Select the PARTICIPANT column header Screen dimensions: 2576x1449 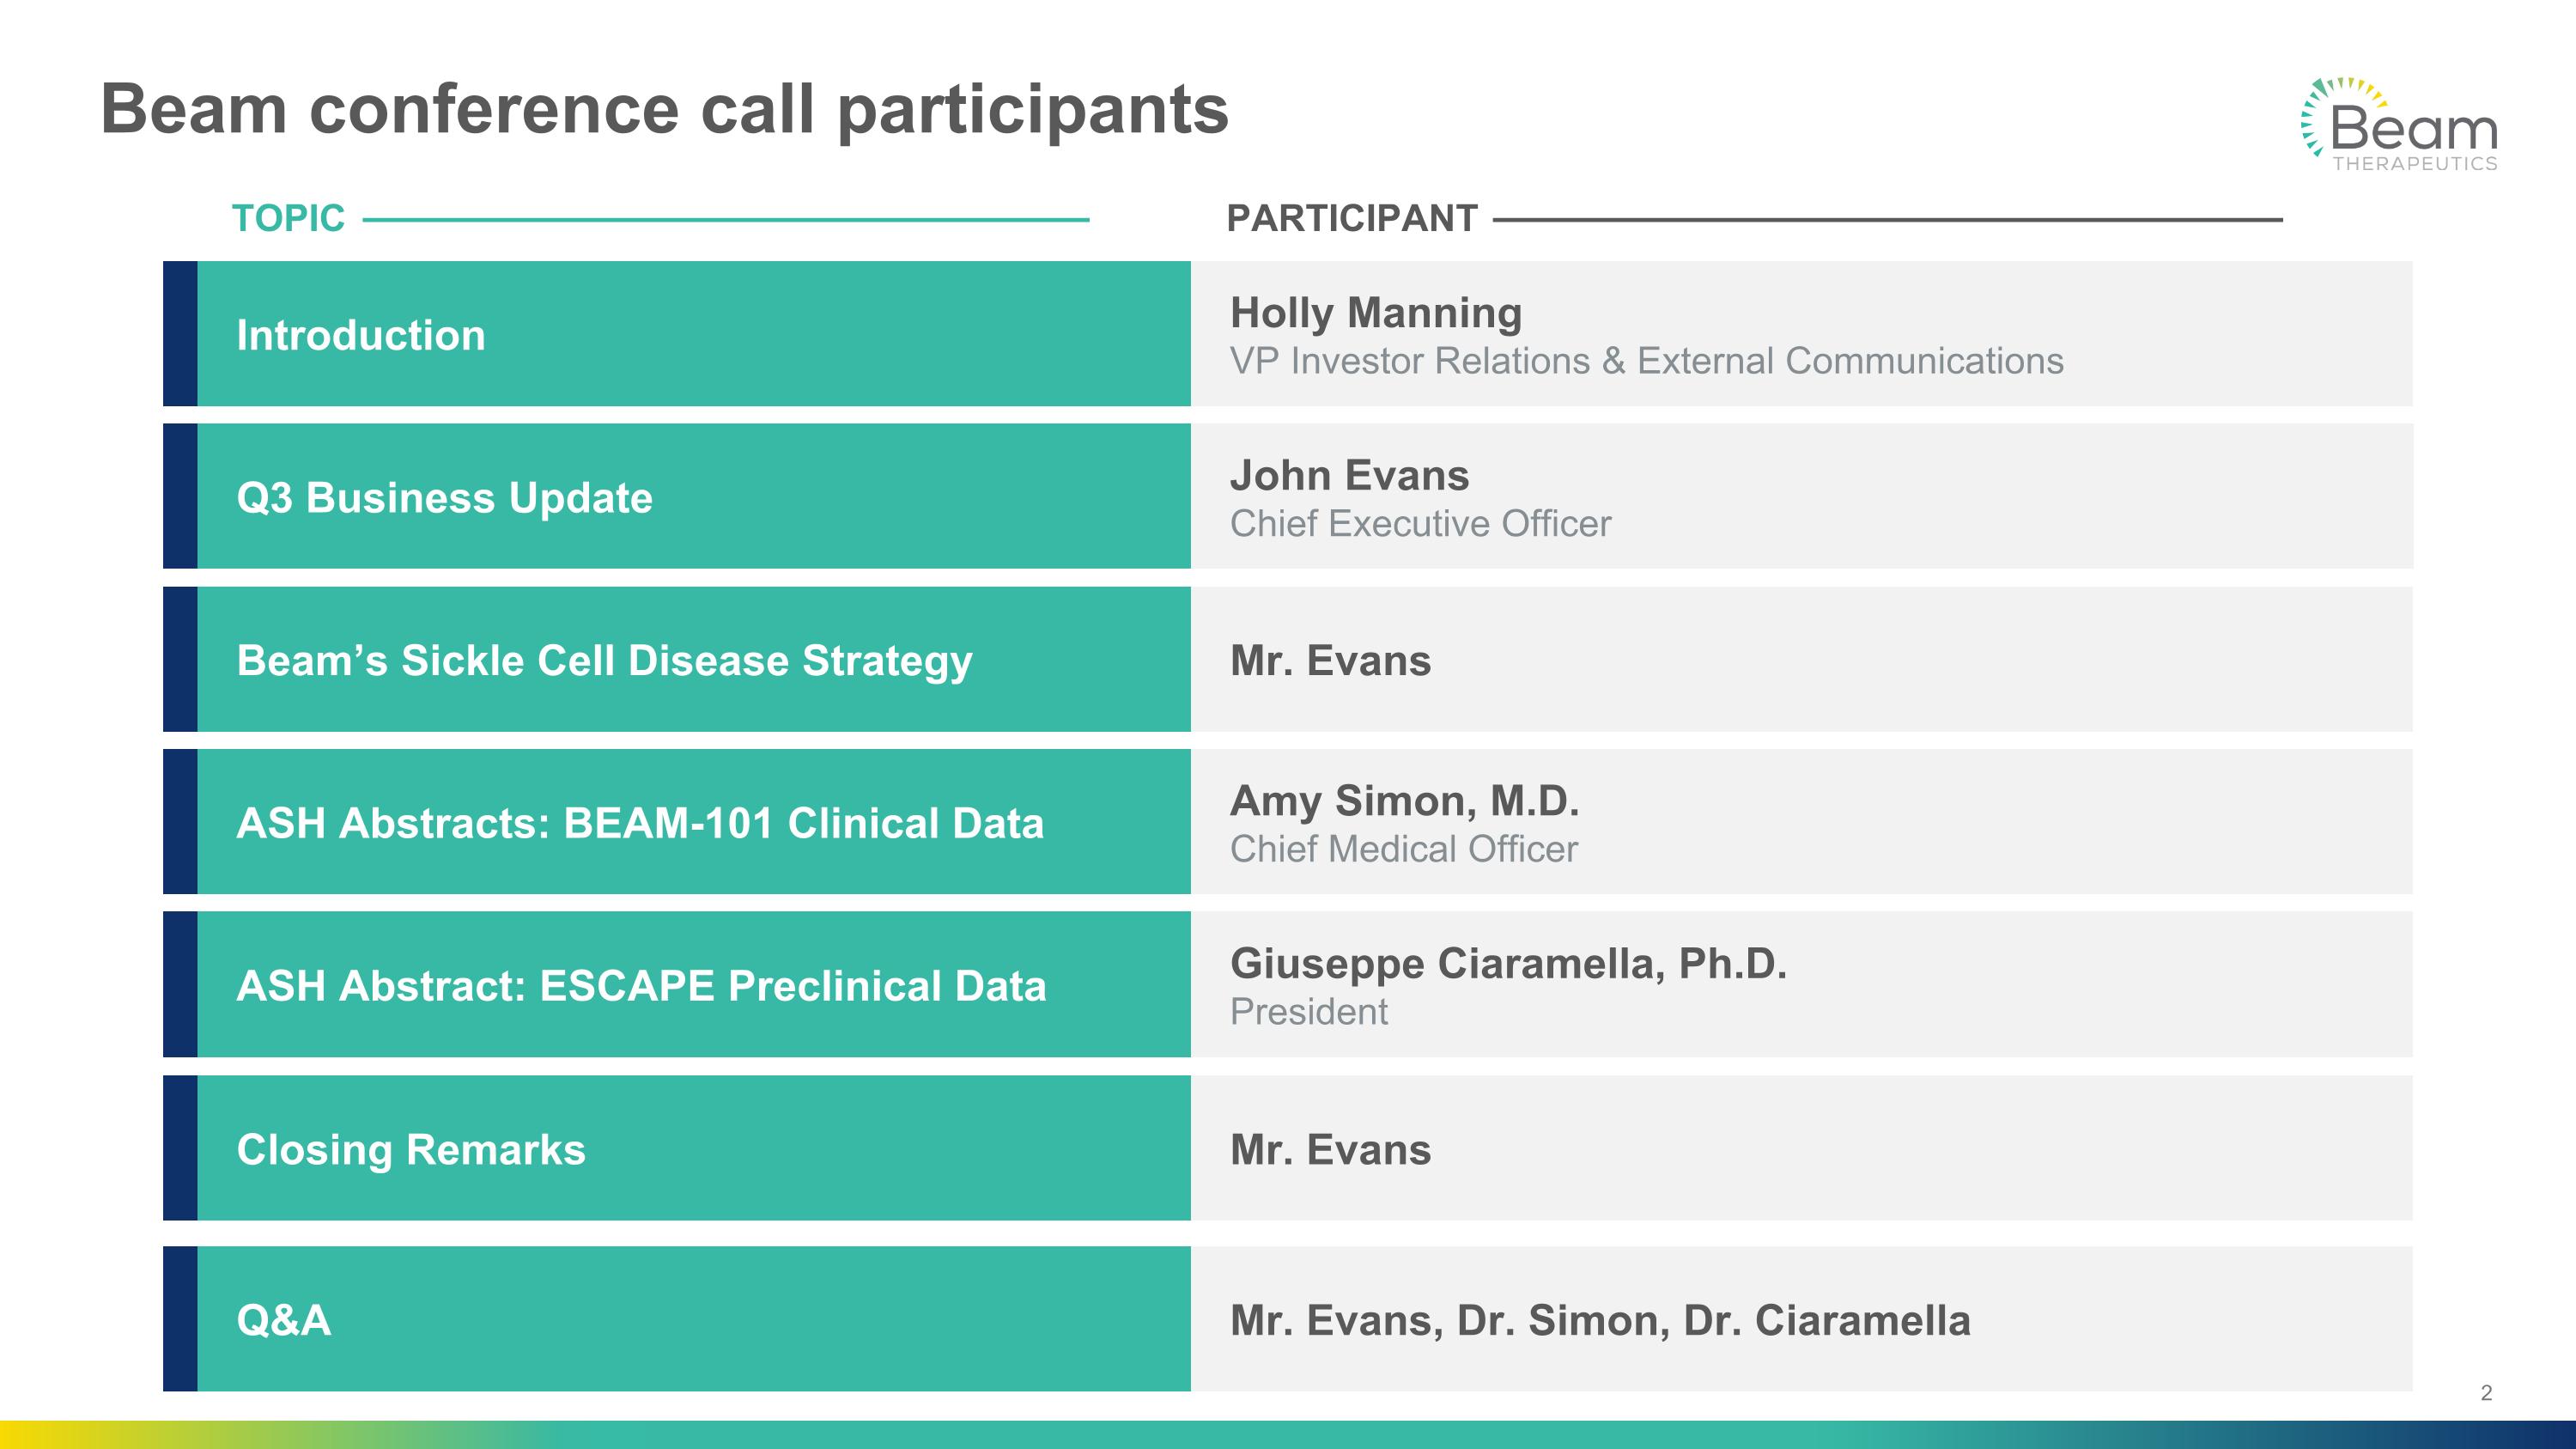1351,218
